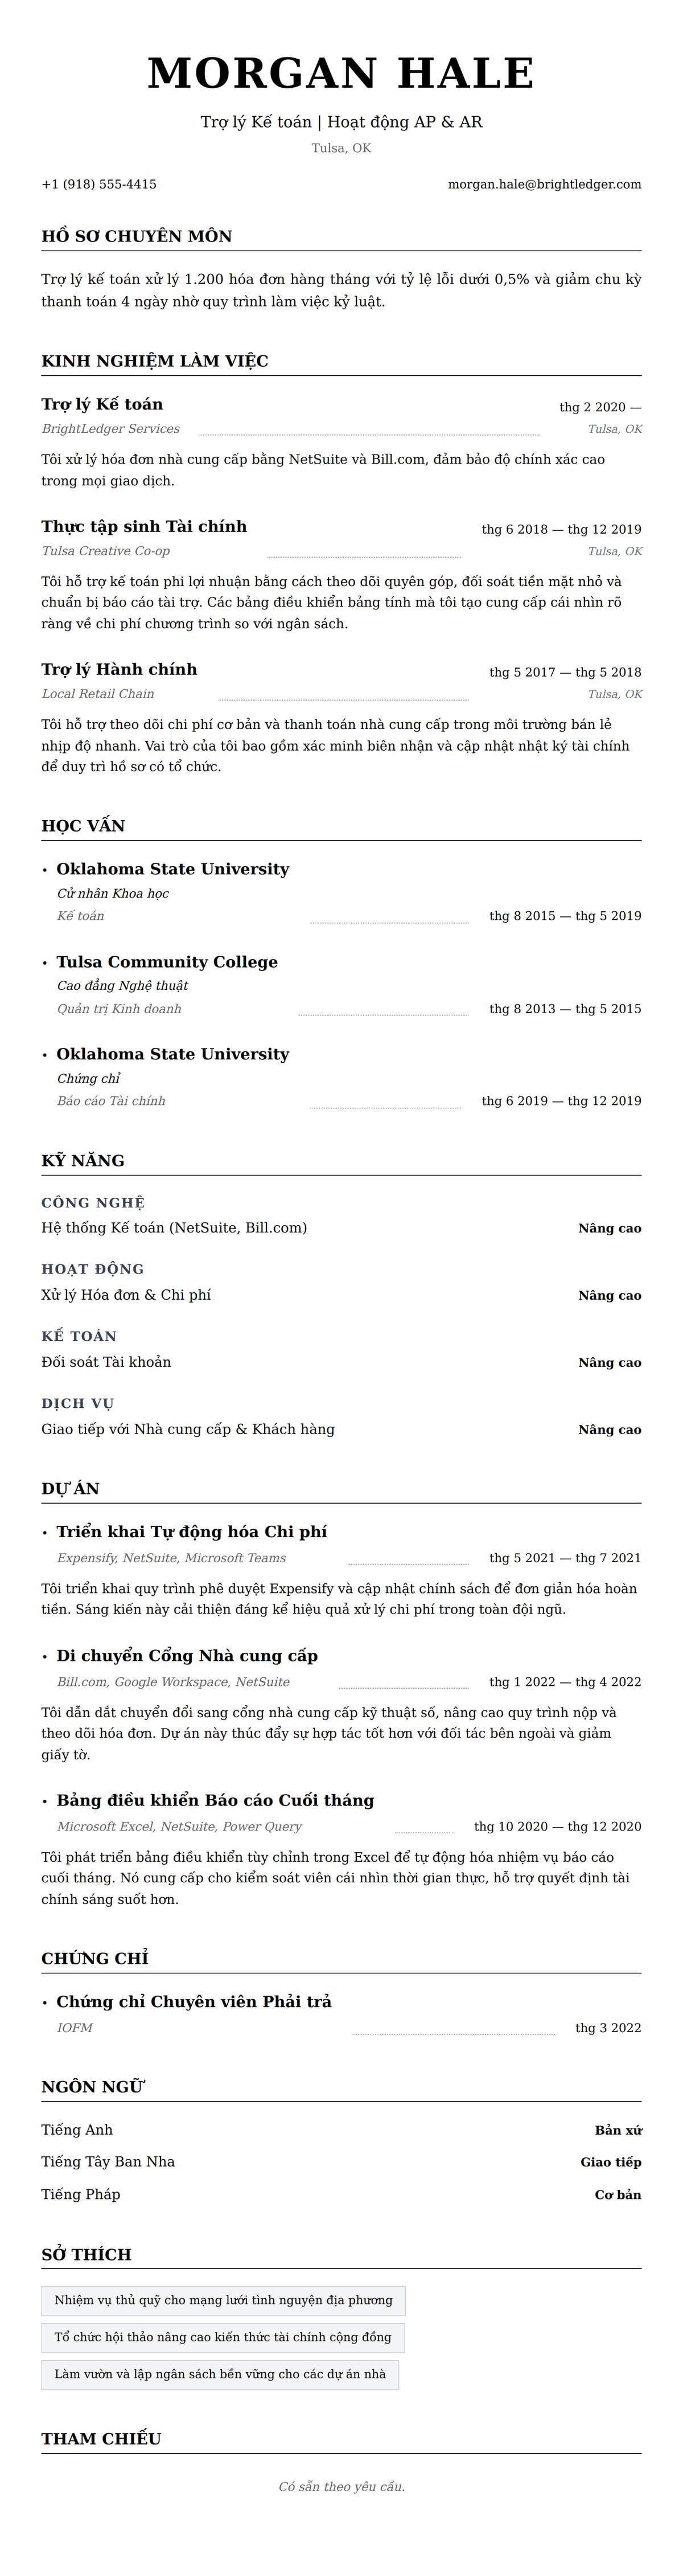Click Di chuyển Cổng Nhà cung cấp project
Screen dimensions: 683x2576
click(x=187, y=1656)
